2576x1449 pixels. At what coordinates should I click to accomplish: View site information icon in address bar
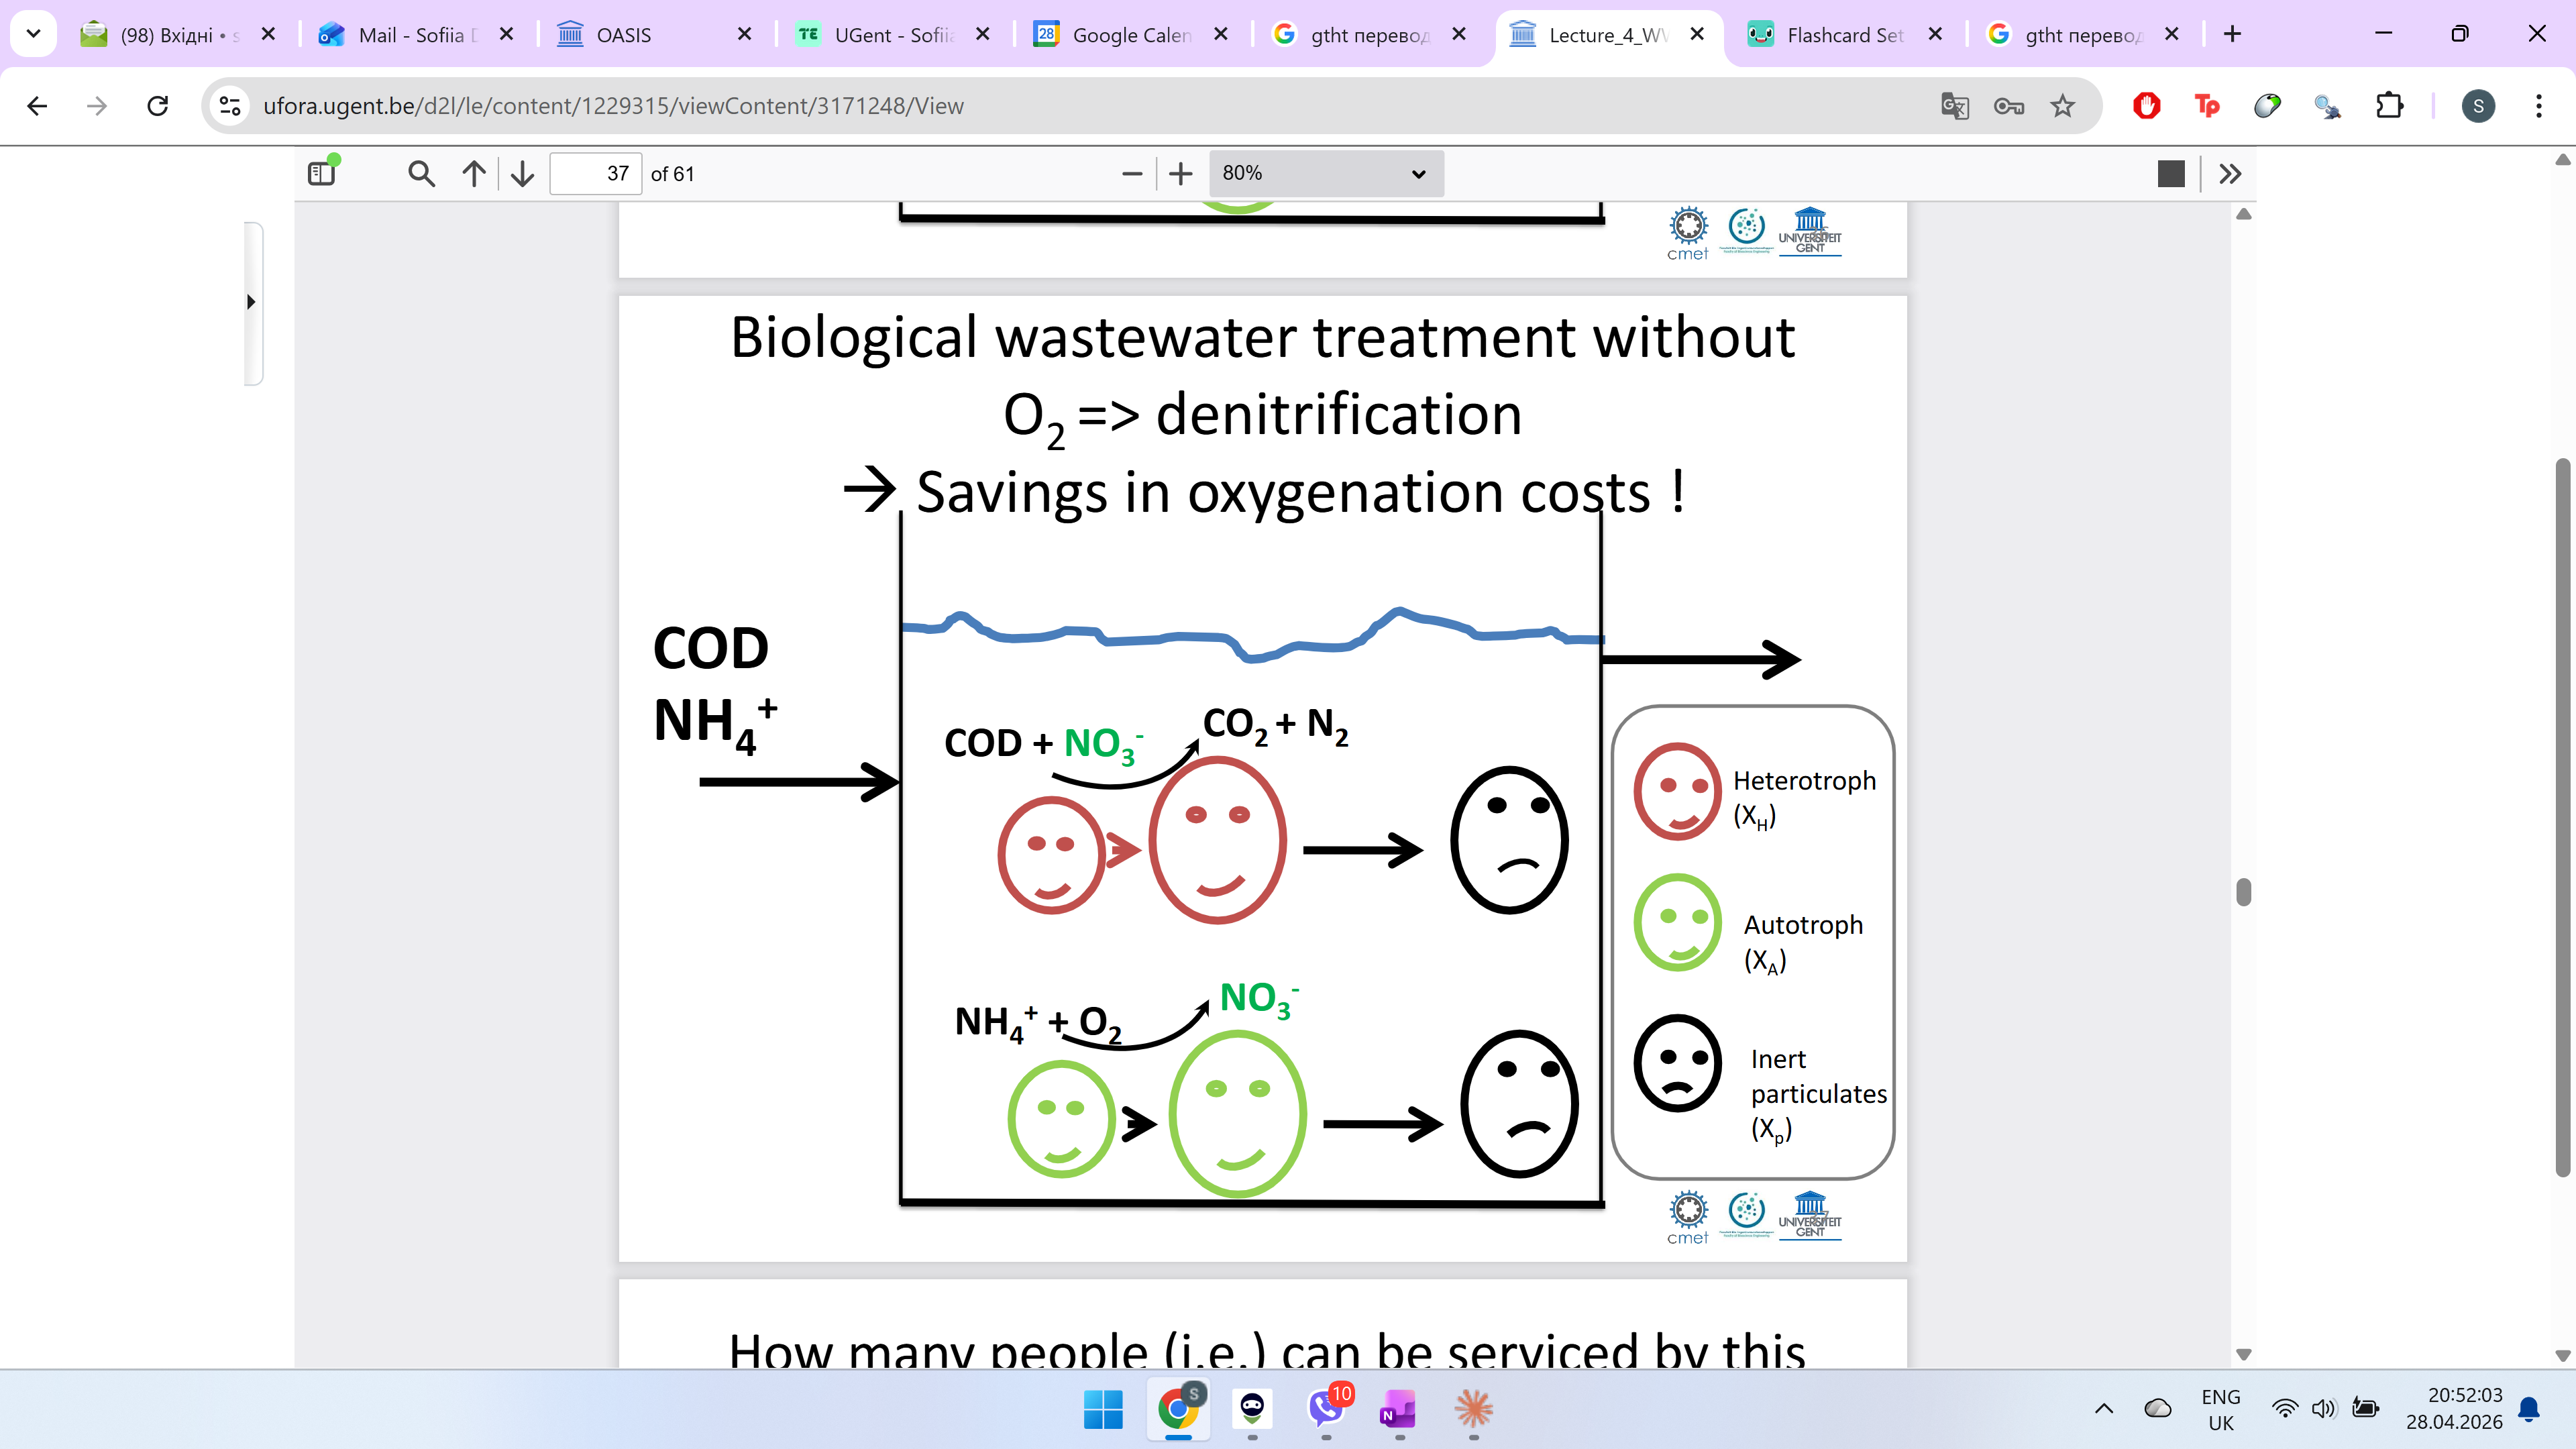coord(230,106)
